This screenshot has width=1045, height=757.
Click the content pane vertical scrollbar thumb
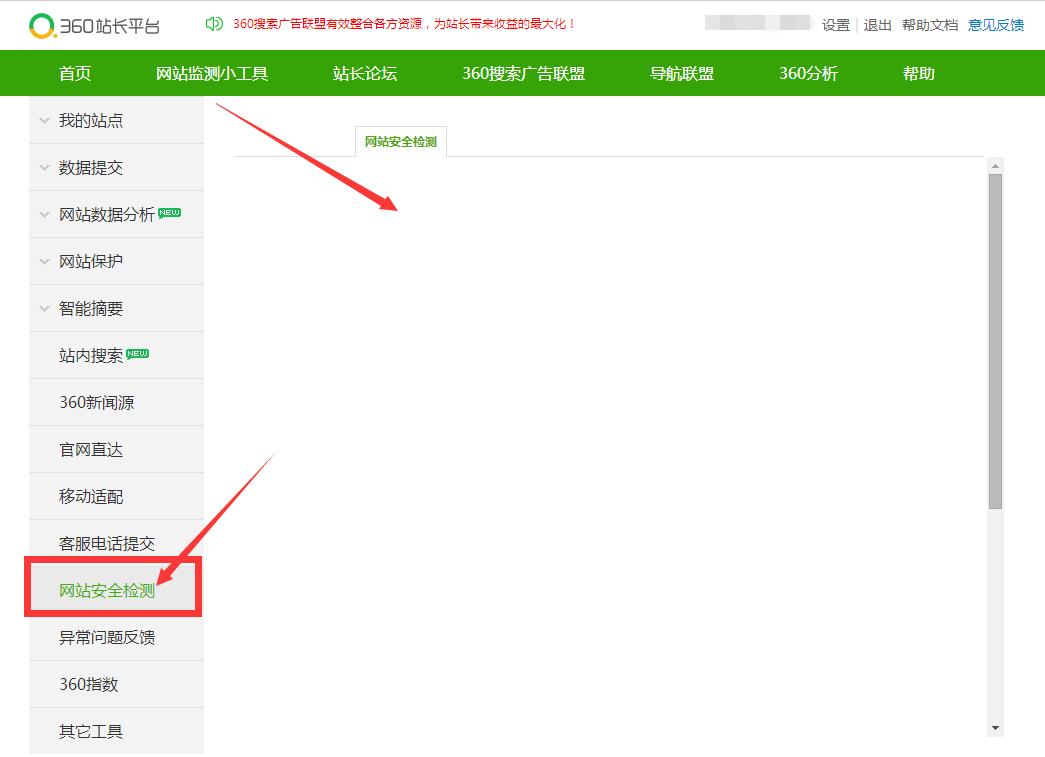point(995,340)
